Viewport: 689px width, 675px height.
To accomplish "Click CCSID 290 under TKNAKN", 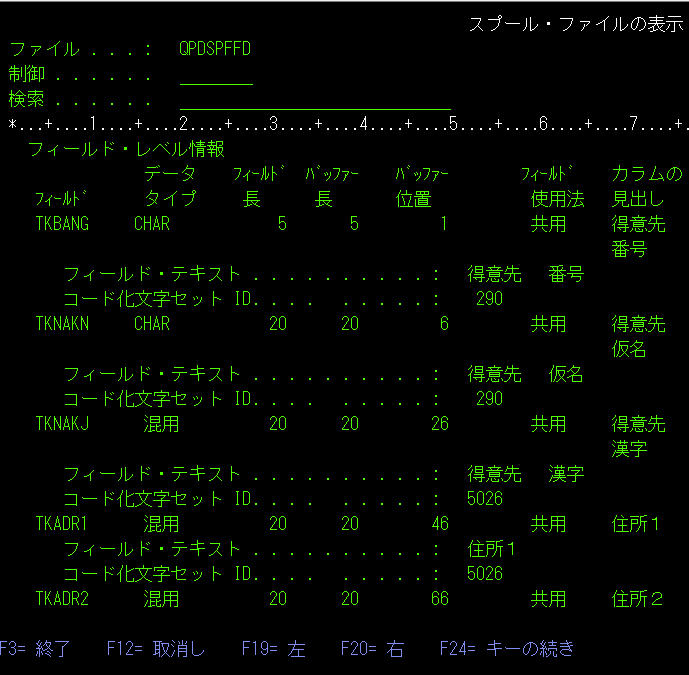I will pyautogui.click(x=490, y=399).
